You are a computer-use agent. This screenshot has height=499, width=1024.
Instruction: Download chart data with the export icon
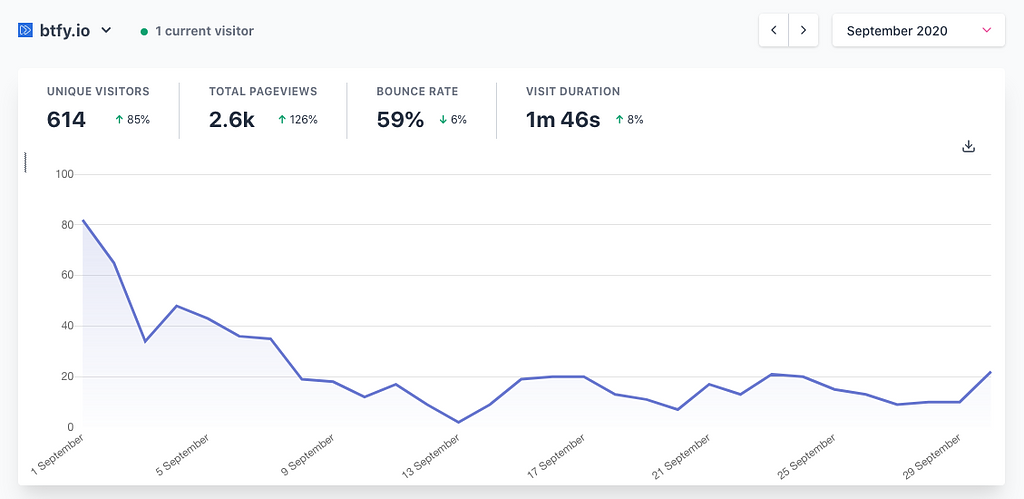click(968, 146)
